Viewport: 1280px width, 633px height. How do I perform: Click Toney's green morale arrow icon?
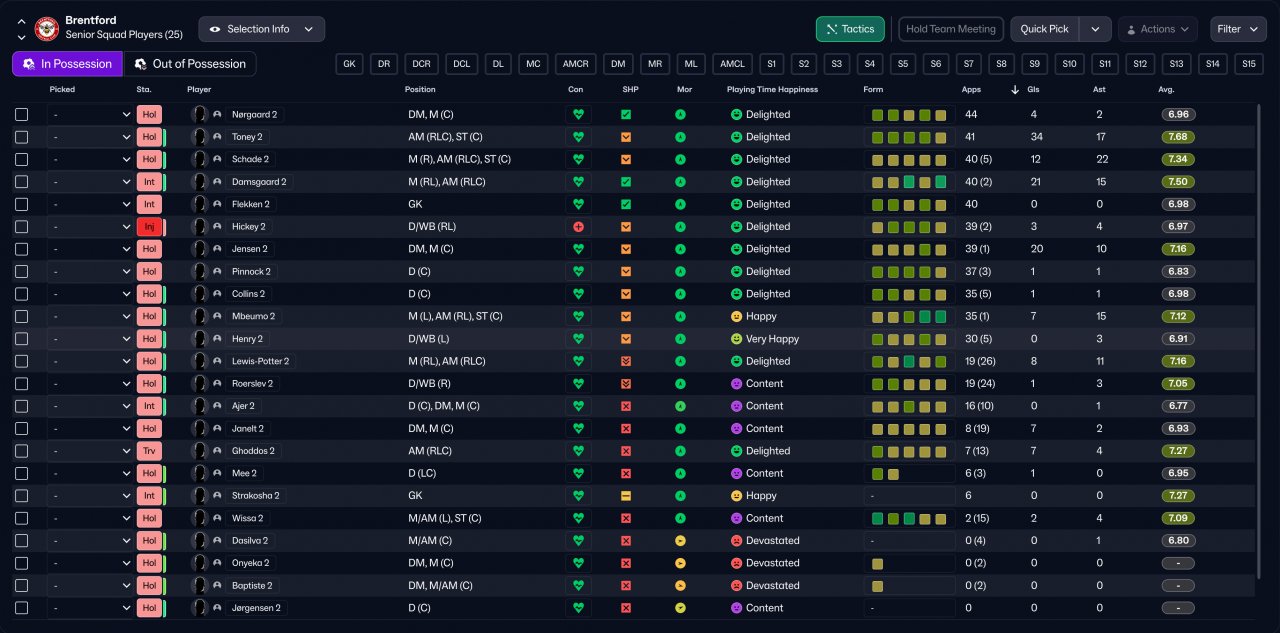tap(680, 137)
